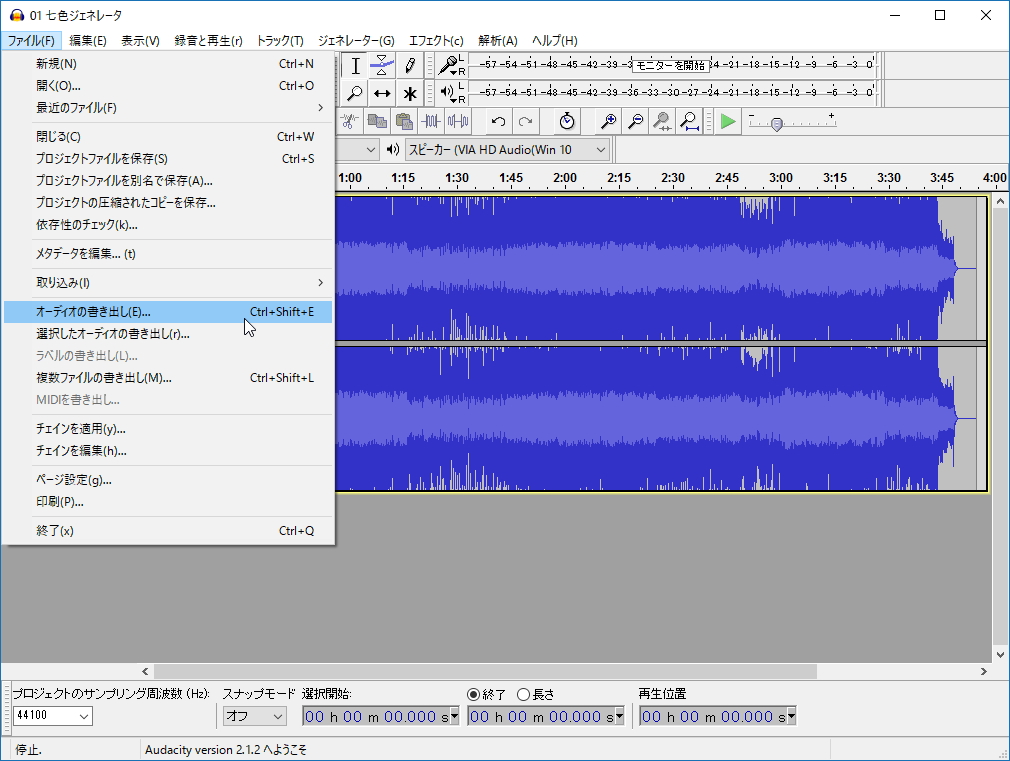The image size is (1010, 761).
Task: Select the 終了 radio button
Action: (x=471, y=693)
